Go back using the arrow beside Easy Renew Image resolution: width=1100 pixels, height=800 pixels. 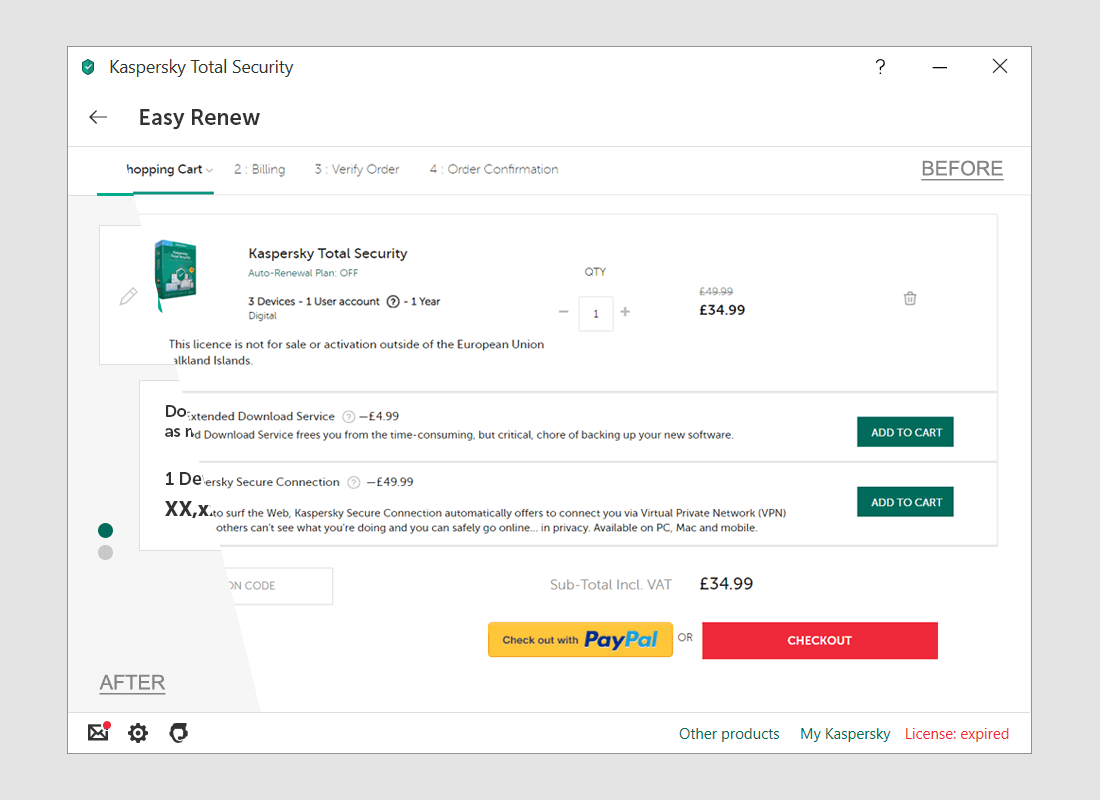coord(98,117)
